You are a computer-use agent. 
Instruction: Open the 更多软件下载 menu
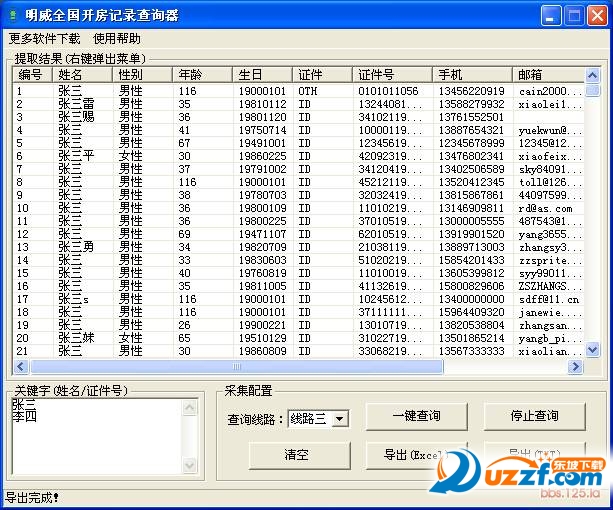(x=44, y=39)
